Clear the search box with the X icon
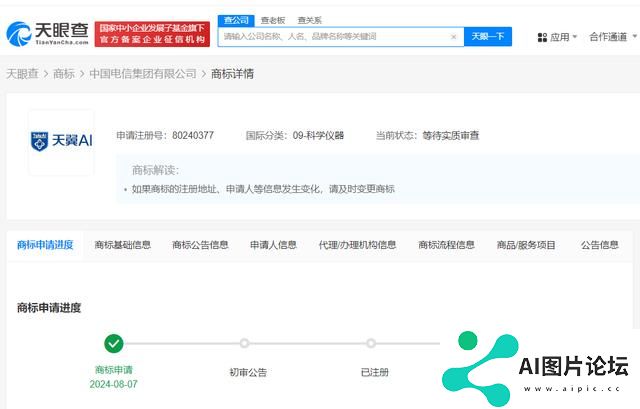Viewport: 640px width, 409px height. pos(453,37)
